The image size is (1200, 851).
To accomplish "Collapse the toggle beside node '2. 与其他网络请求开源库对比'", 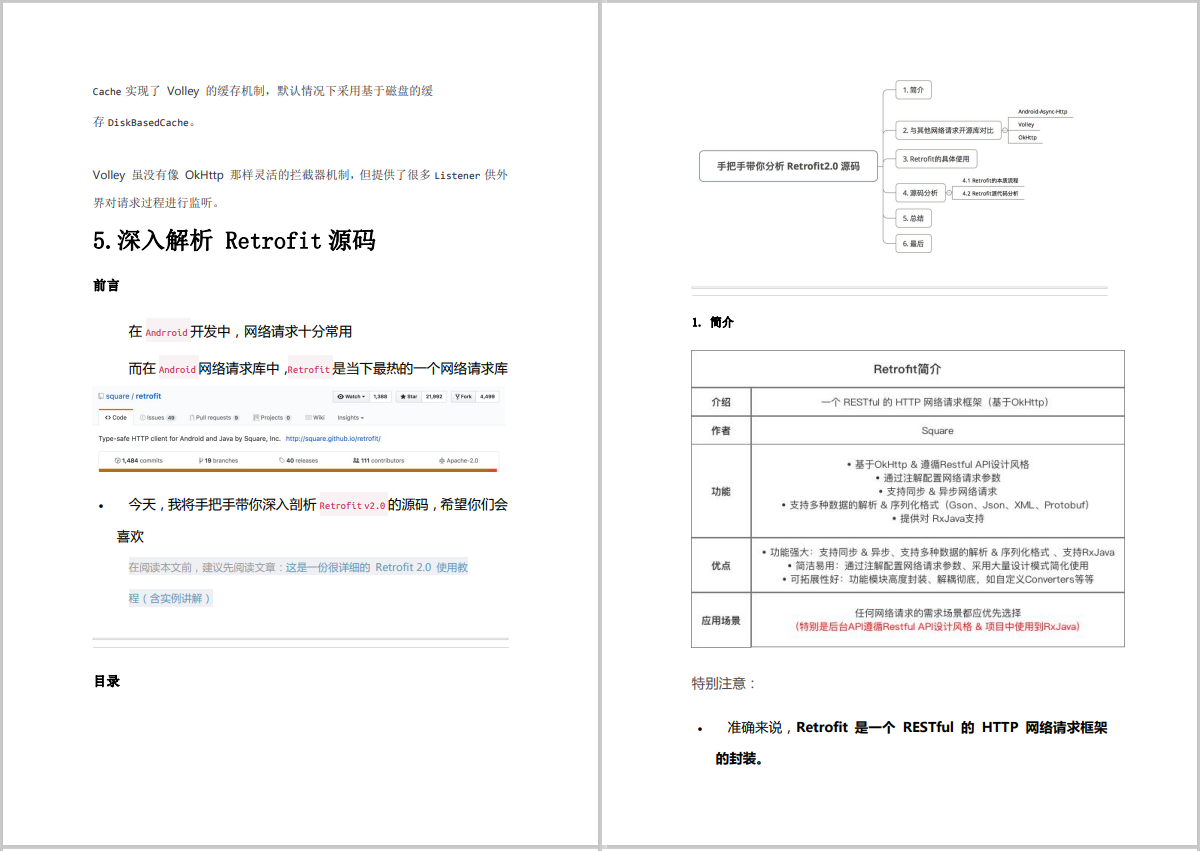I will click(x=1004, y=130).
